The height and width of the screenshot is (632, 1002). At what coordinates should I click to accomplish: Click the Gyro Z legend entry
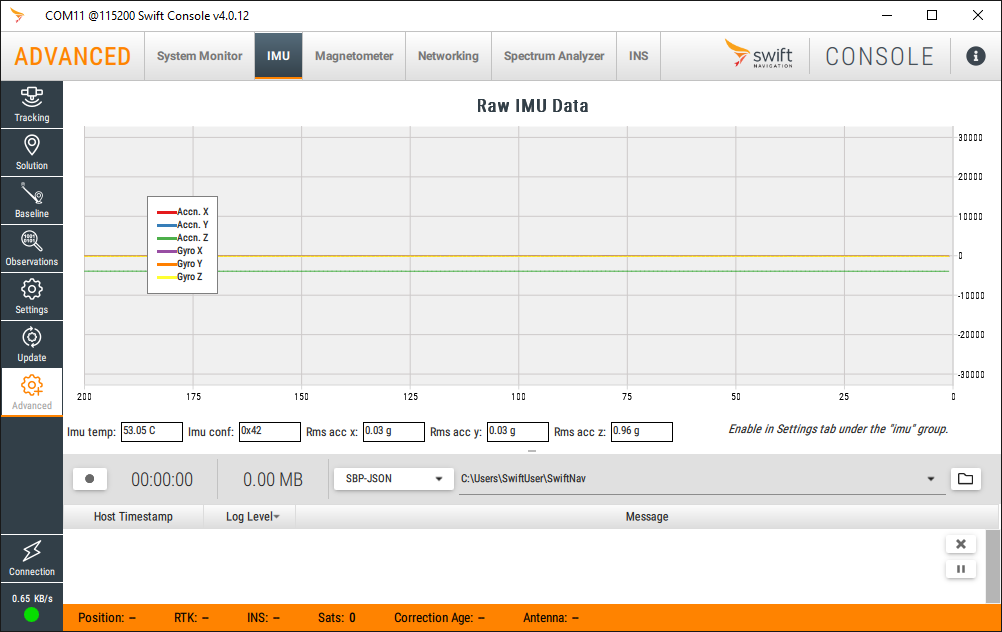point(180,277)
